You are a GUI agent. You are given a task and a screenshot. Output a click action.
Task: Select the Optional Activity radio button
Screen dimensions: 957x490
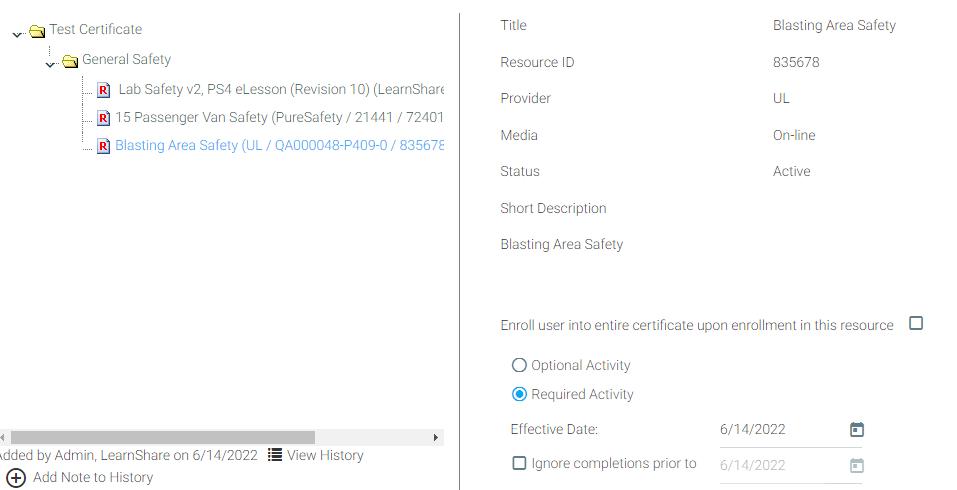[519, 366]
